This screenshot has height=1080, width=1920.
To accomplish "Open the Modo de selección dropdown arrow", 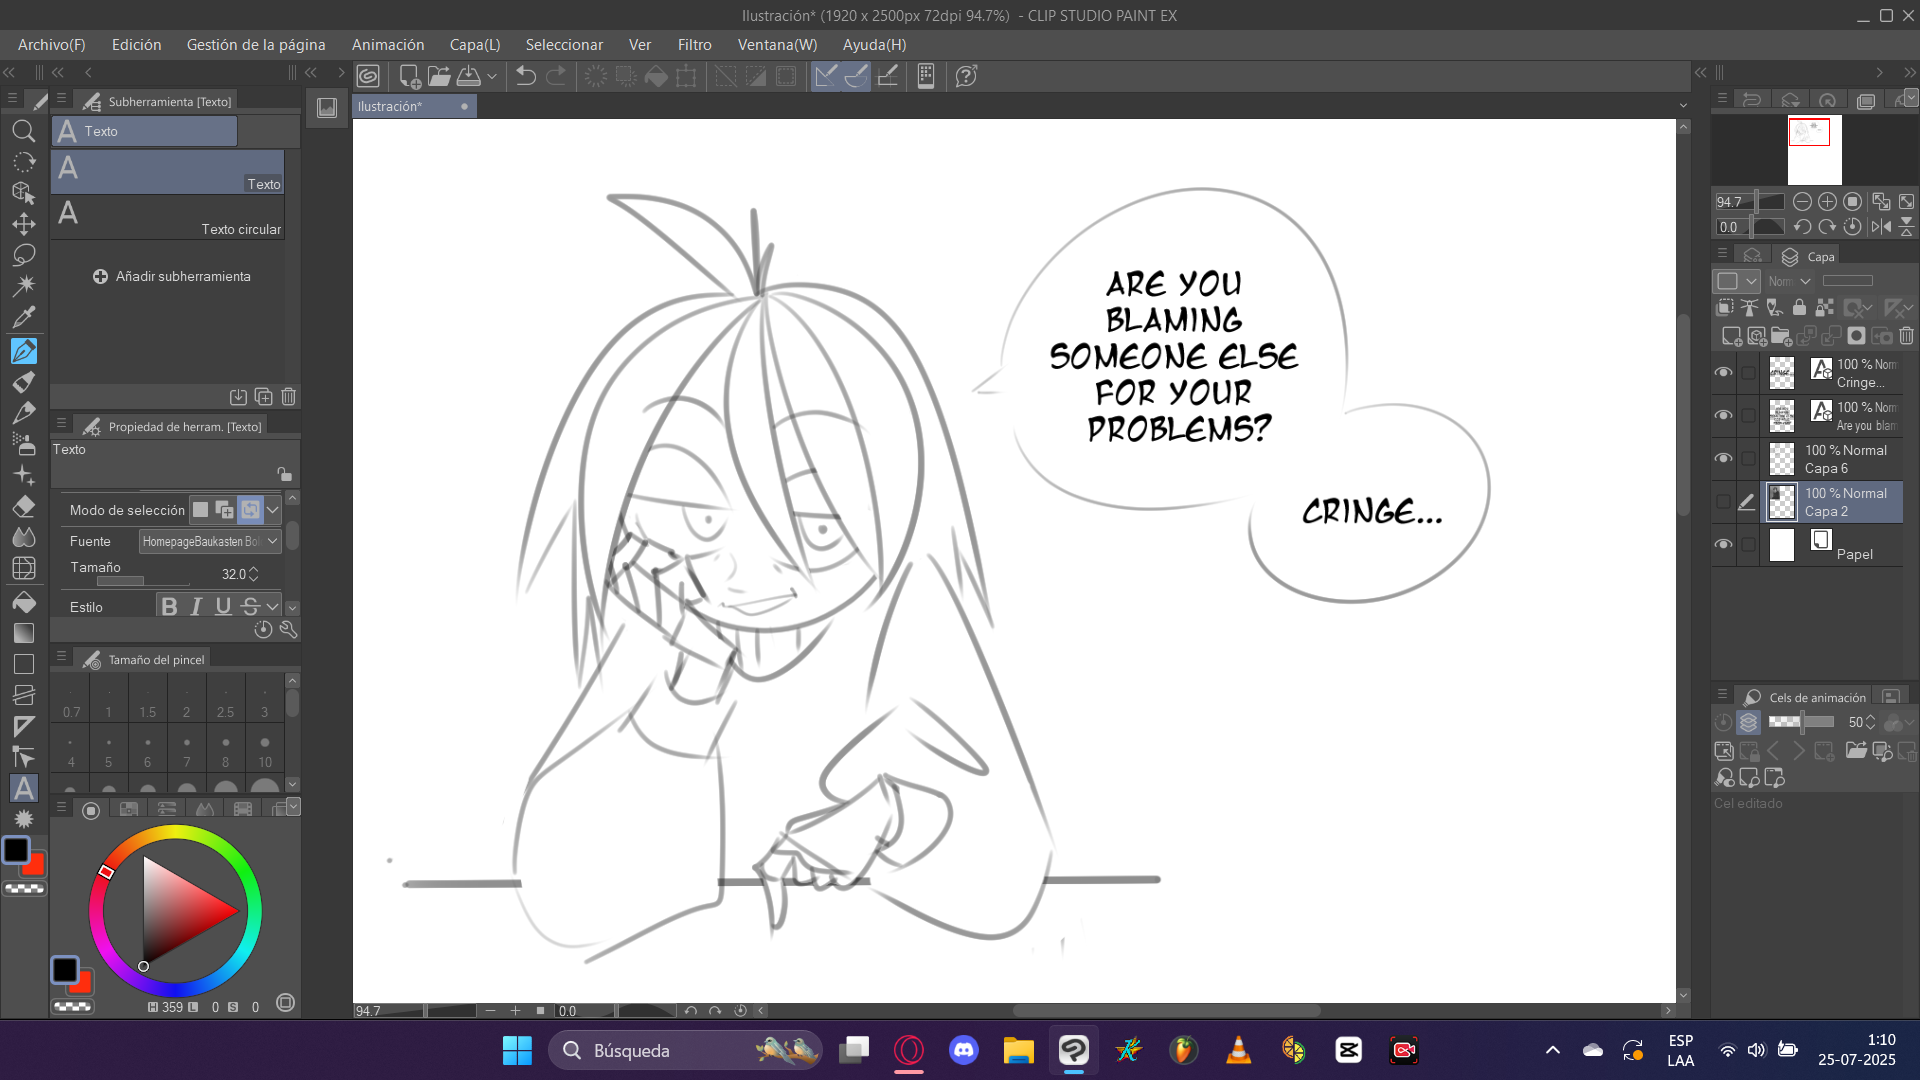I will pyautogui.click(x=272, y=510).
